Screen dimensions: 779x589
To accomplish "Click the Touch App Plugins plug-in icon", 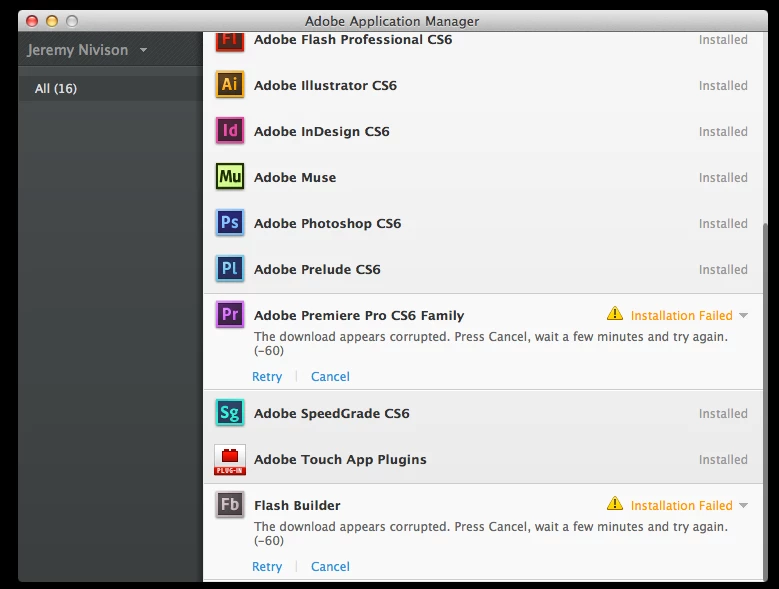I will pos(230,459).
